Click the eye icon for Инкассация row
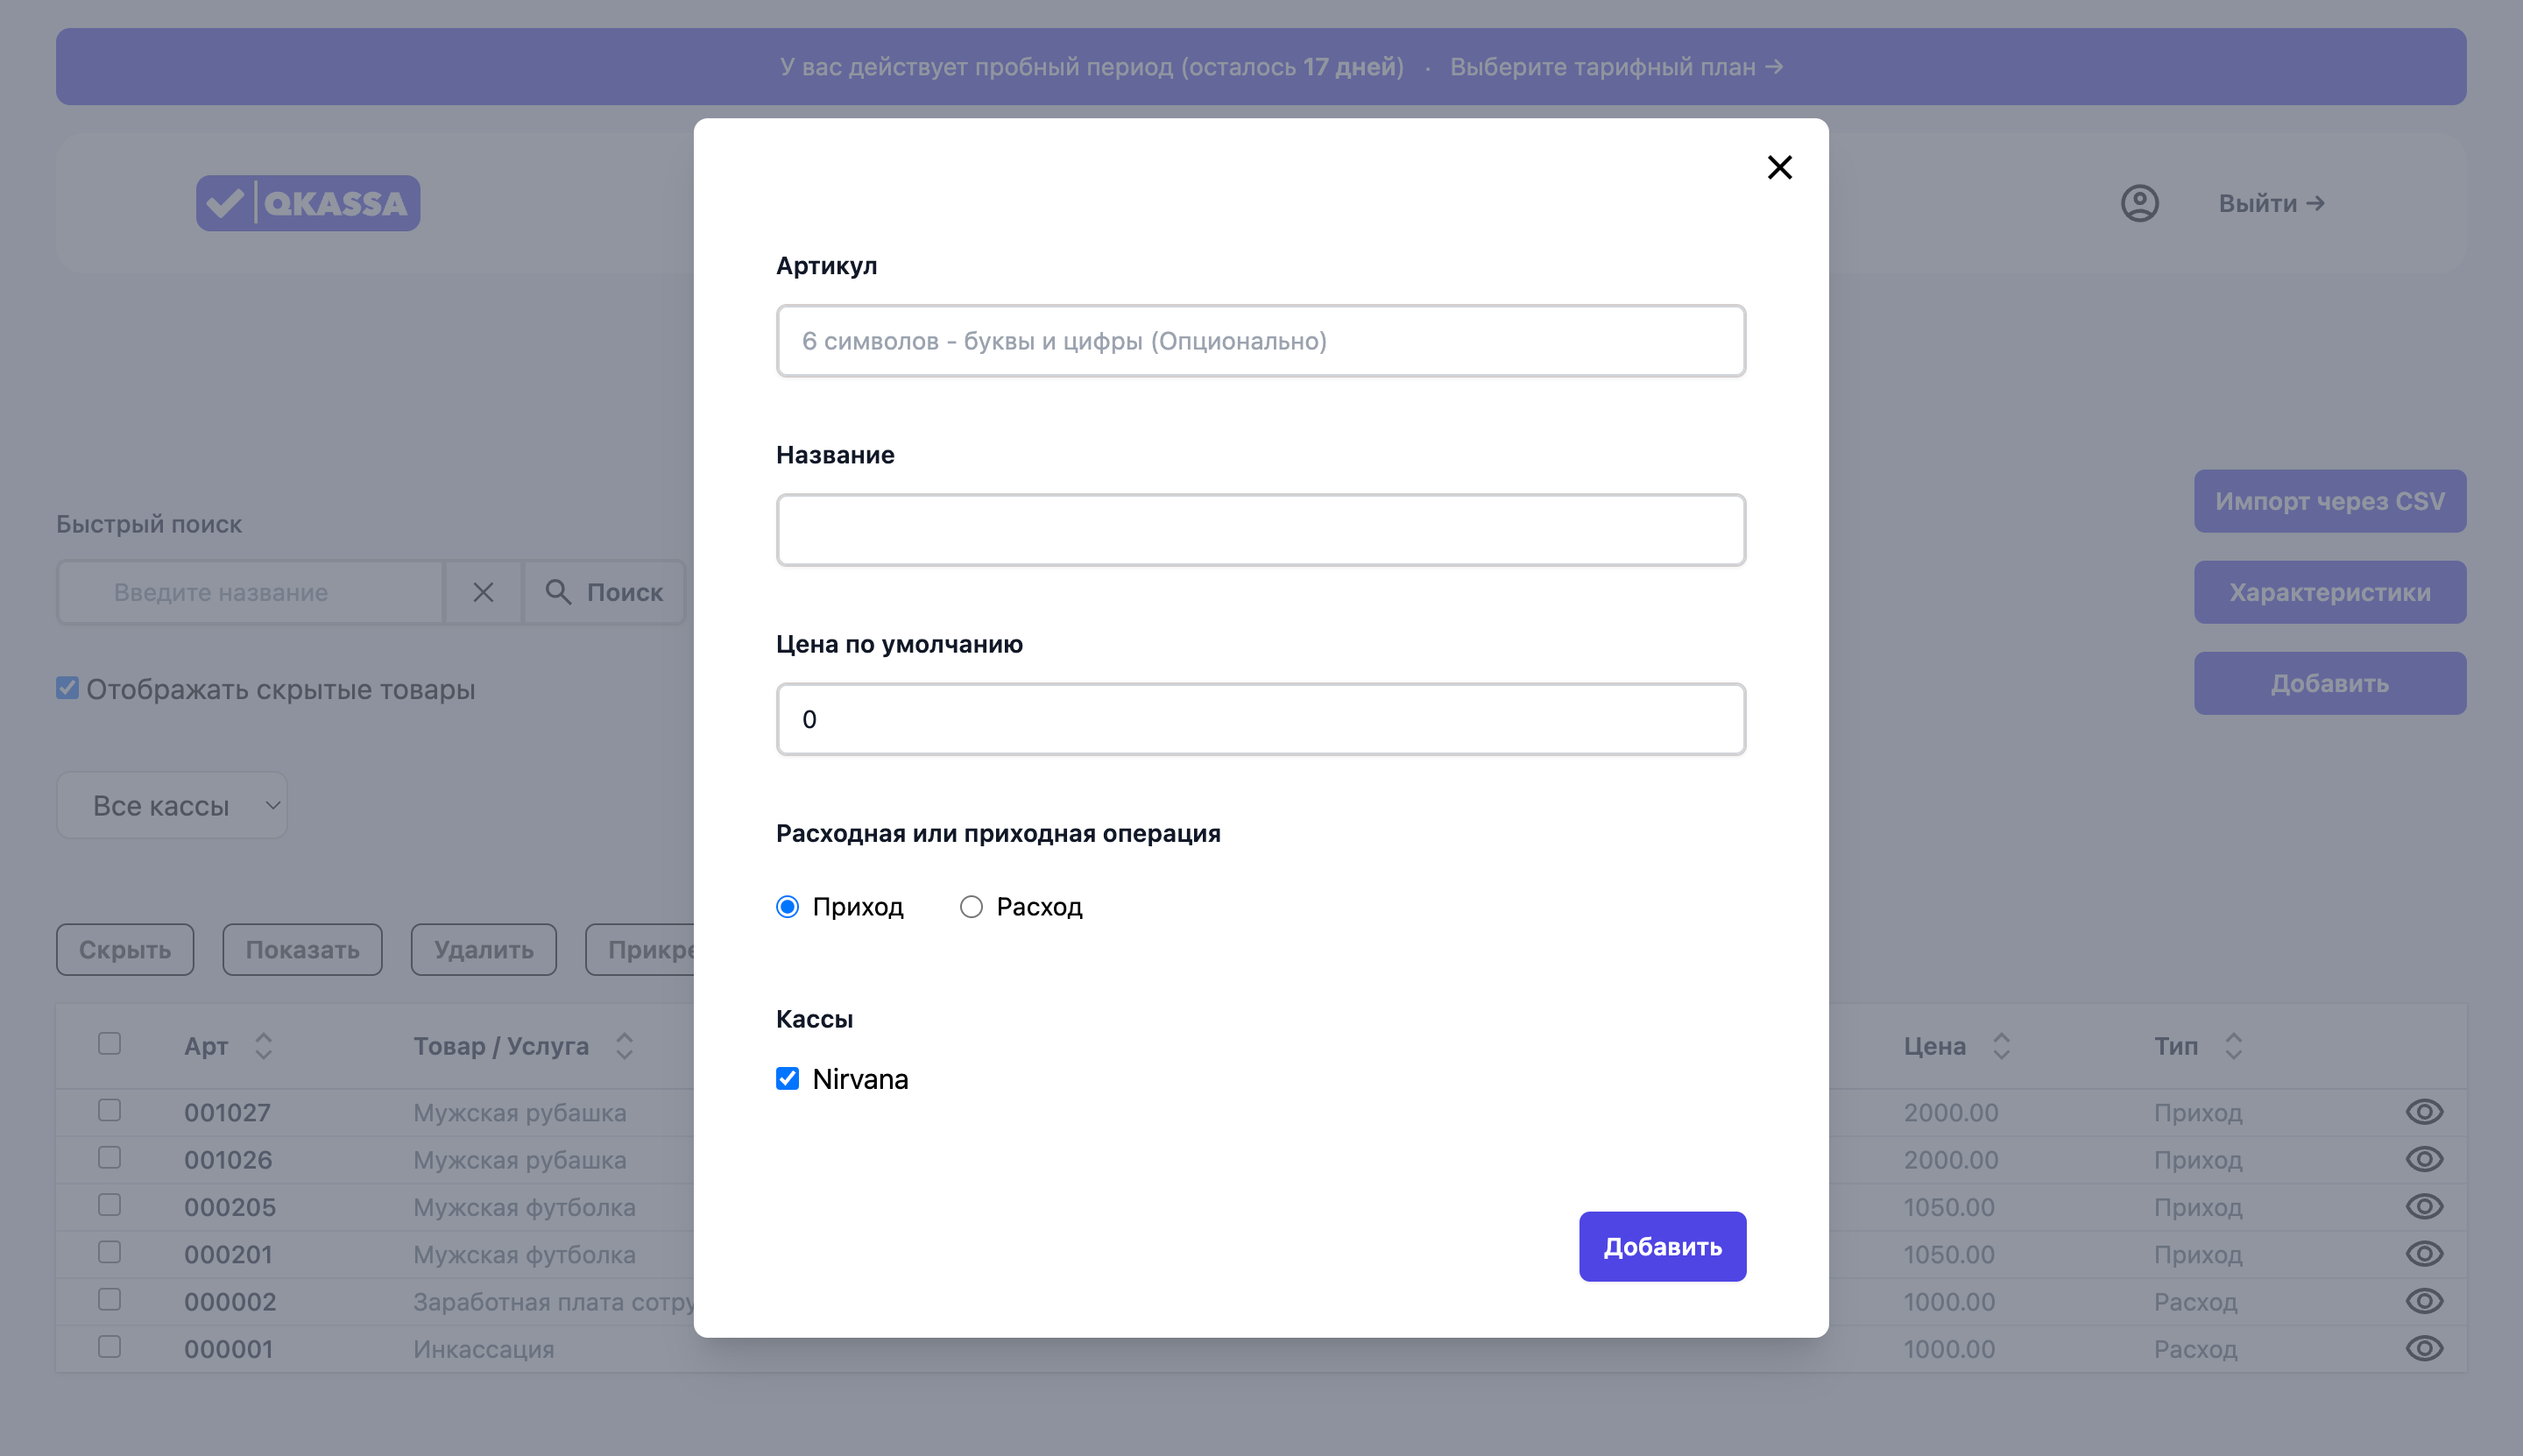The width and height of the screenshot is (2523, 1456). point(2423,1348)
